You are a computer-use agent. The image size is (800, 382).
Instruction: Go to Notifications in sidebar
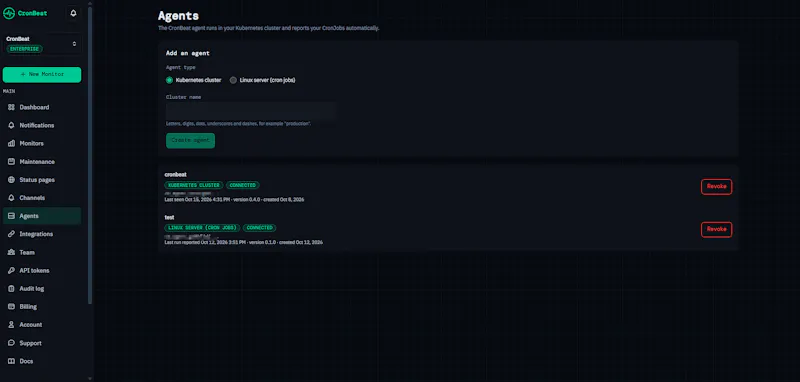tap(42, 125)
